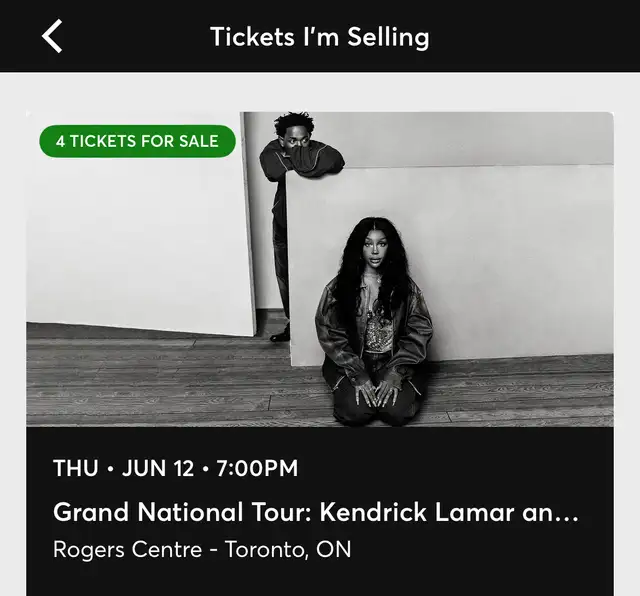Select the venue line "Rogers Centre - Toronto, ON"

coord(202,549)
